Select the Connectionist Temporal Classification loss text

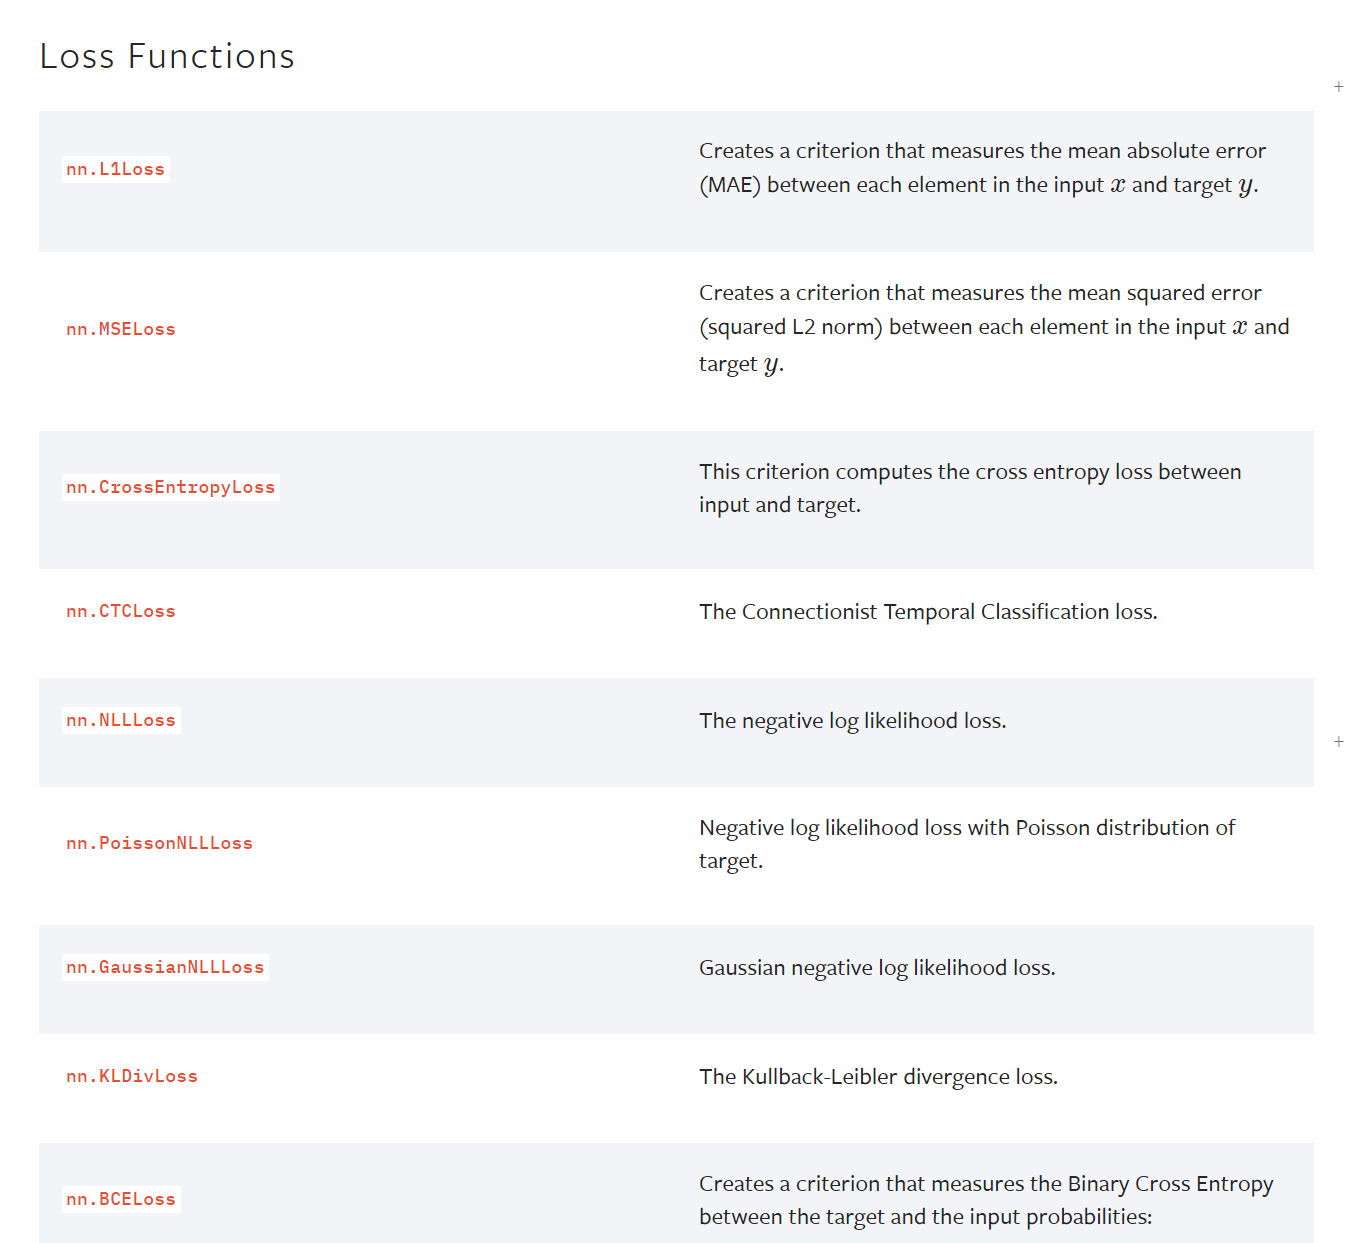pyautogui.click(x=928, y=611)
